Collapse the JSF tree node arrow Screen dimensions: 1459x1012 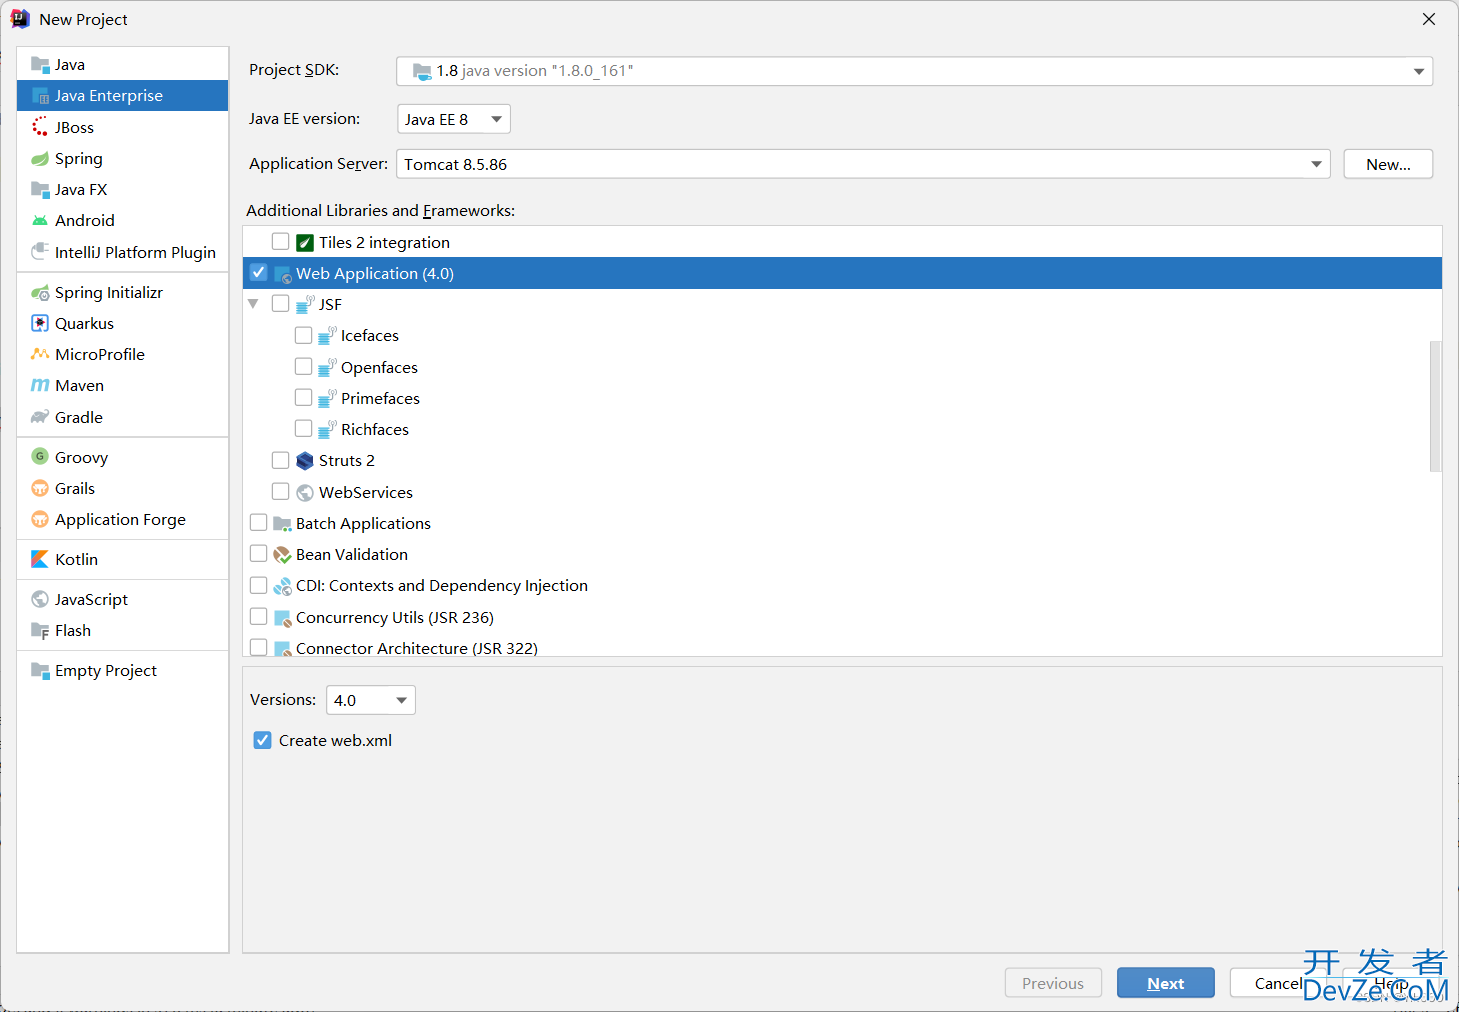tap(253, 304)
